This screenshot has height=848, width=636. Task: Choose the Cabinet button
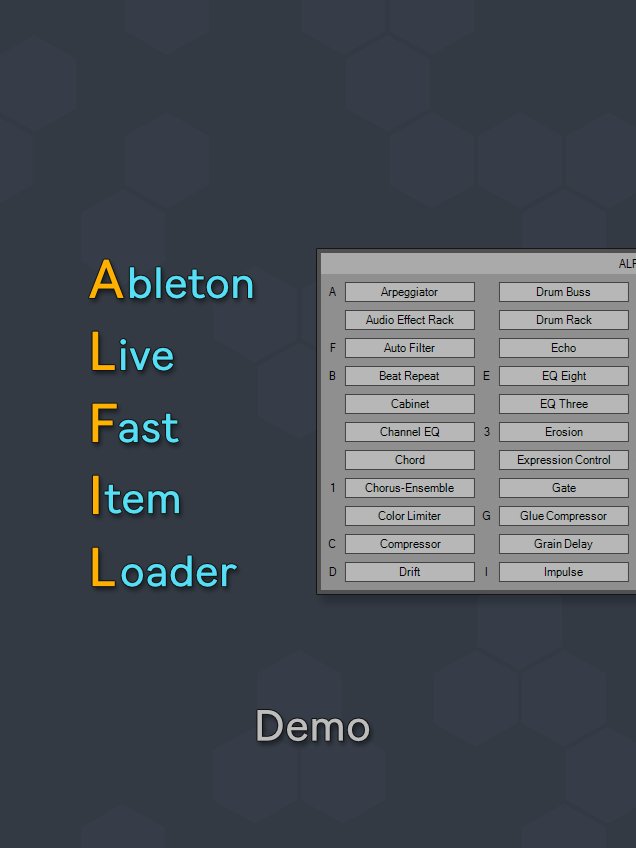410,404
